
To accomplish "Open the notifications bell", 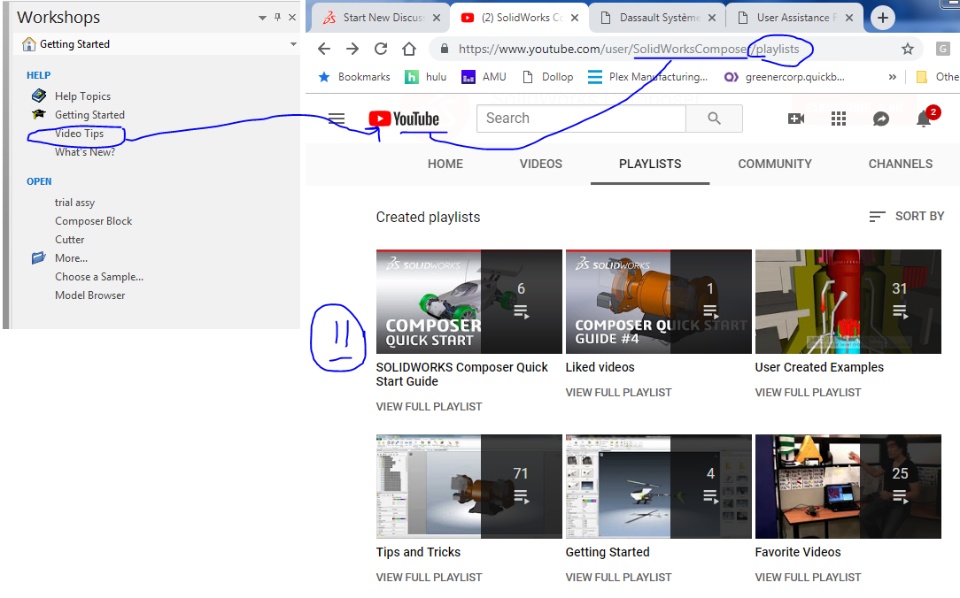I will (x=924, y=118).
